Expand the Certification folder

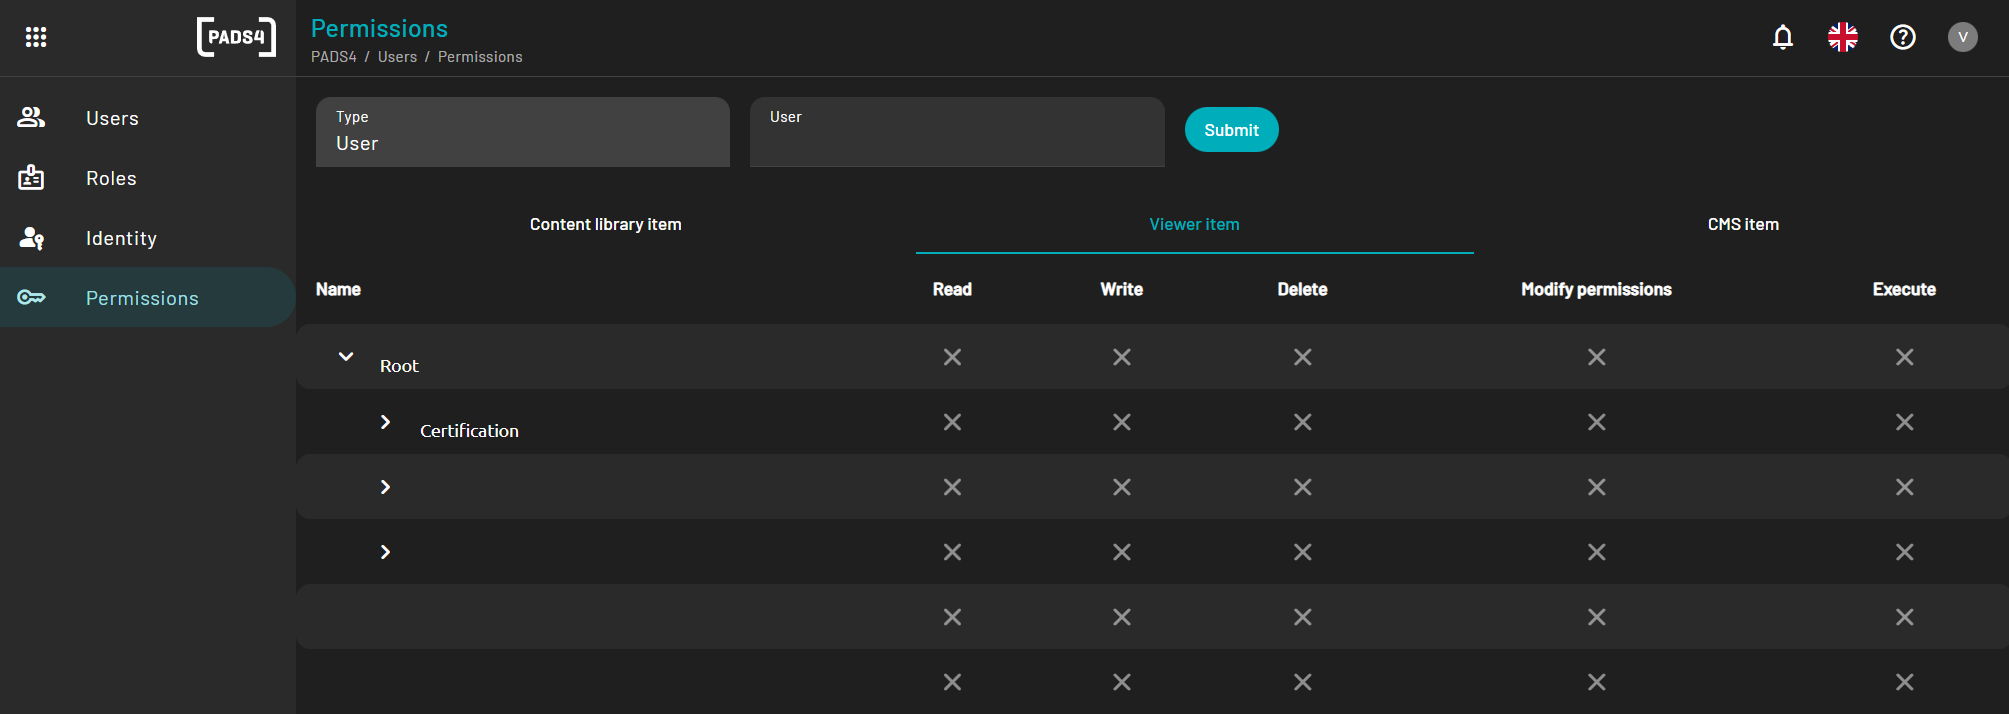pos(386,422)
